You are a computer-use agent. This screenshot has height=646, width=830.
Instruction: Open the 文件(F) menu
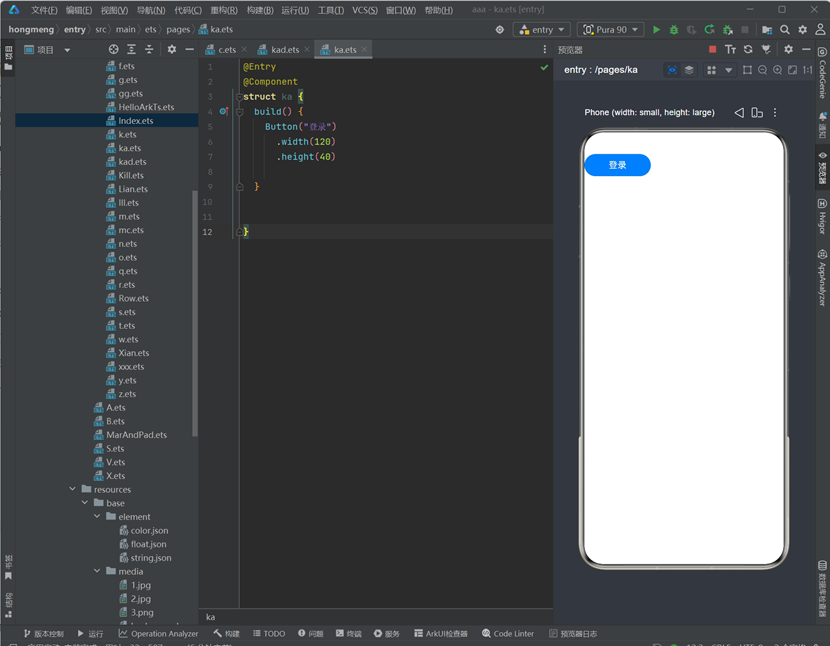coord(44,10)
